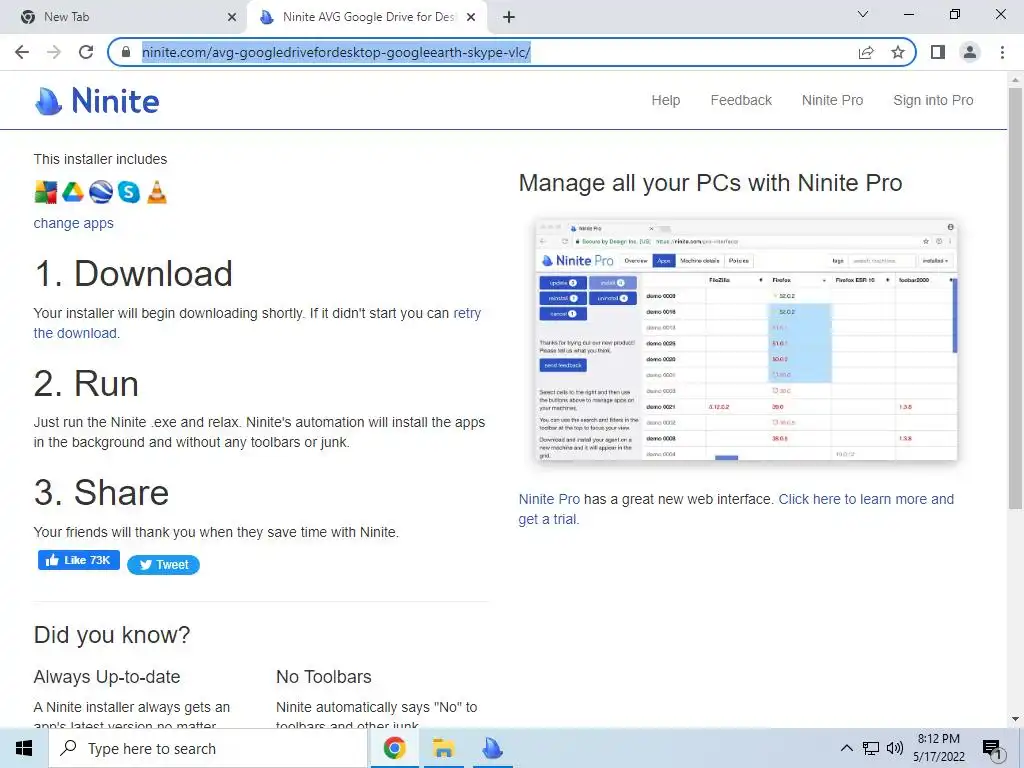Viewport: 1024px width, 768px height.
Task: Switch to the New Tab tab
Action: [124, 17]
